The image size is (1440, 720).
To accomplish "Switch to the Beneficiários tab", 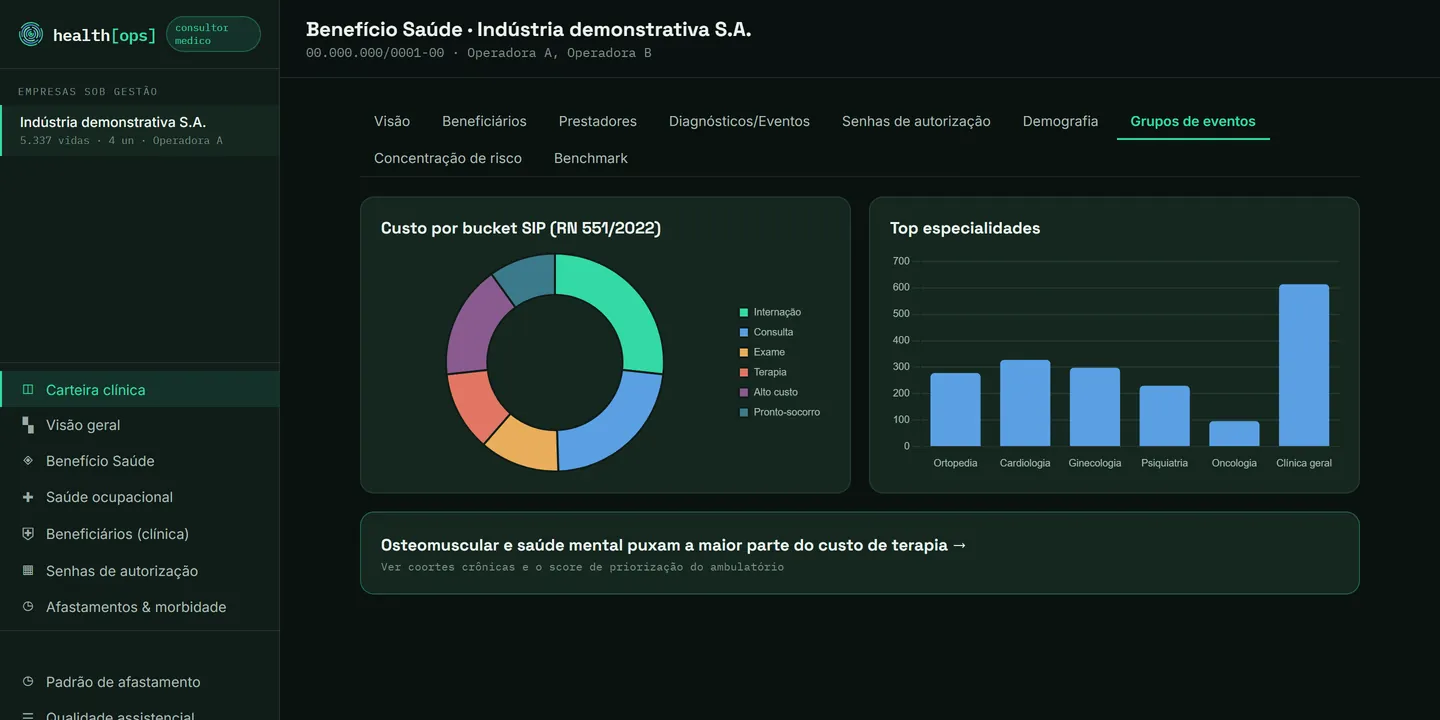I will tap(484, 121).
